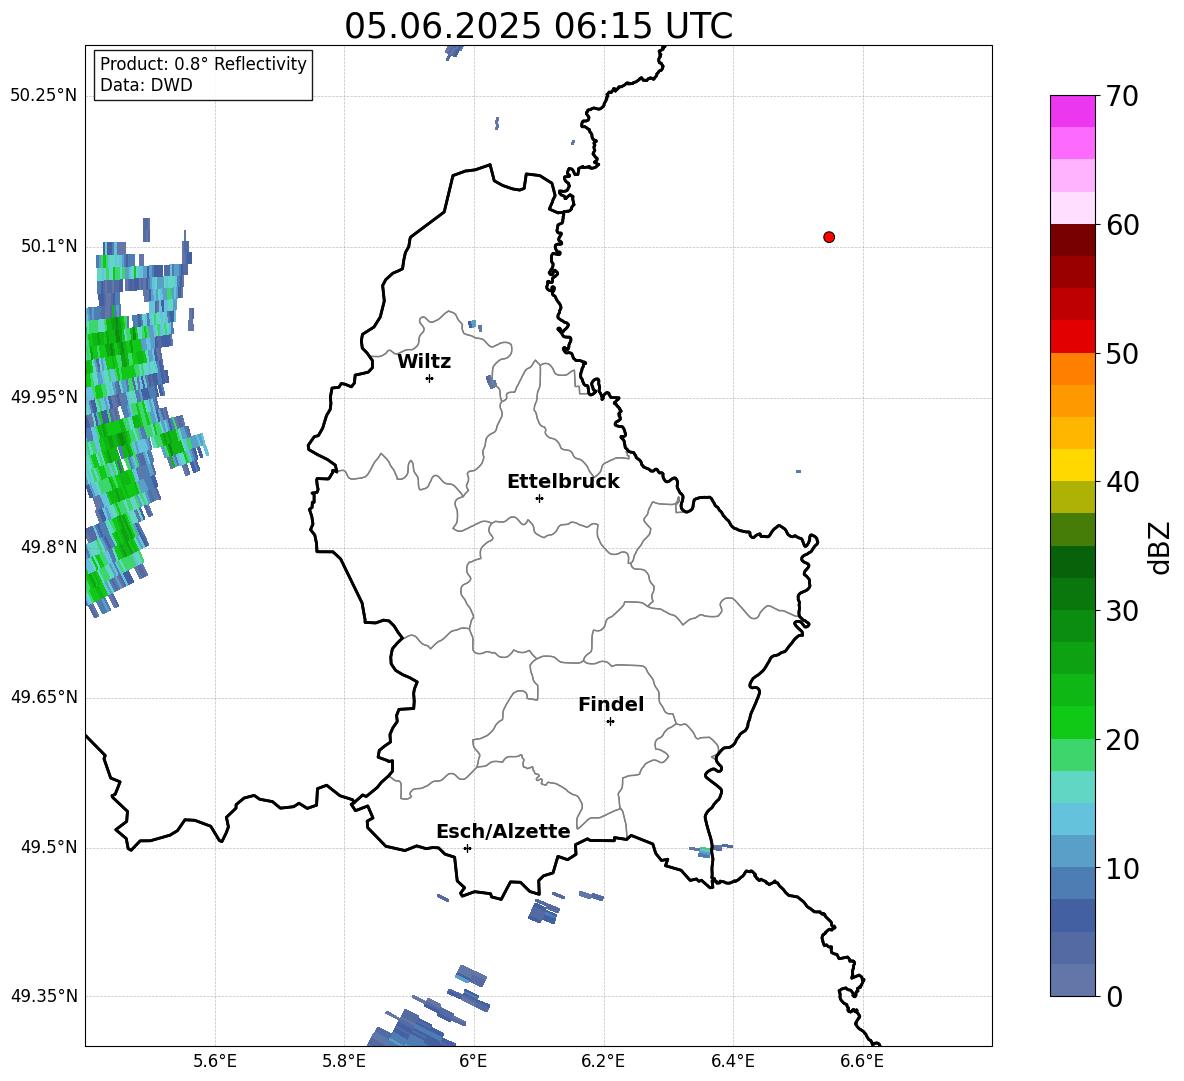Click the Product: 0.8° Reflectivity text
1184x1081 pixels.
tap(203, 64)
